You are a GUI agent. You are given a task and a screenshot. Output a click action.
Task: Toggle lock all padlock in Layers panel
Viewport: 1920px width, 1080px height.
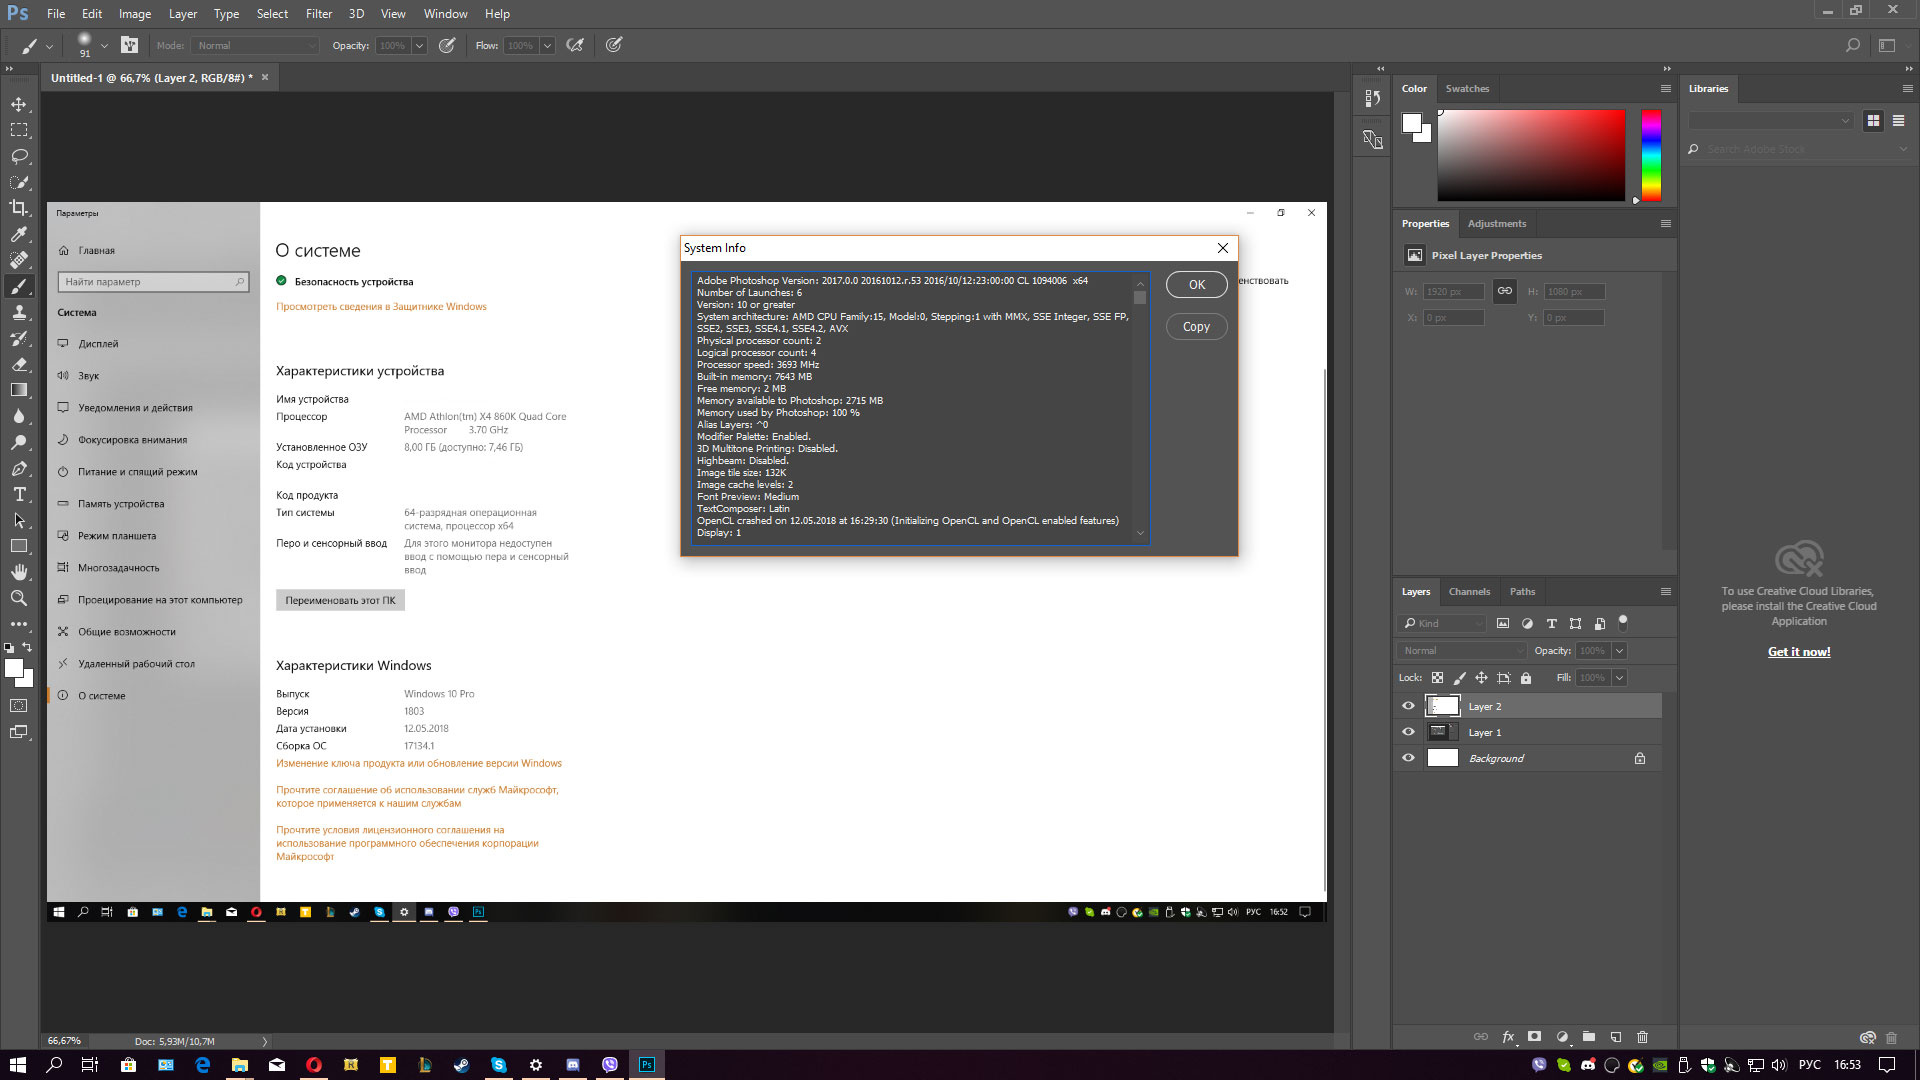click(x=1526, y=678)
